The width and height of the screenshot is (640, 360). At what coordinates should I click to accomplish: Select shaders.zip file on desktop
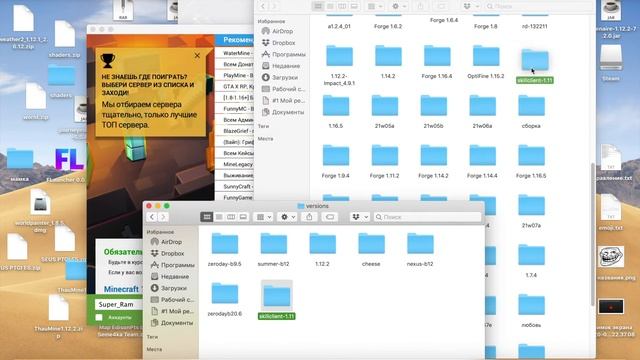click(x=64, y=39)
